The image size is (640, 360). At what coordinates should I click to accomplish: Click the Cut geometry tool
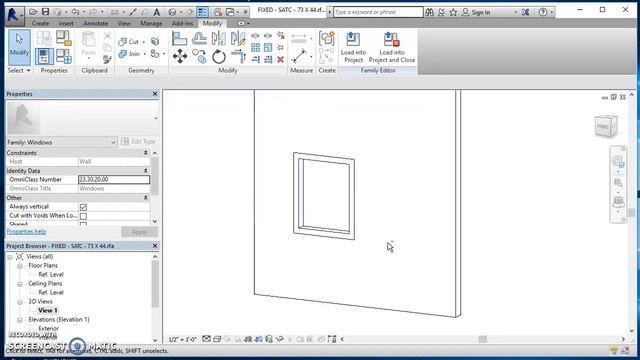[x=128, y=42]
